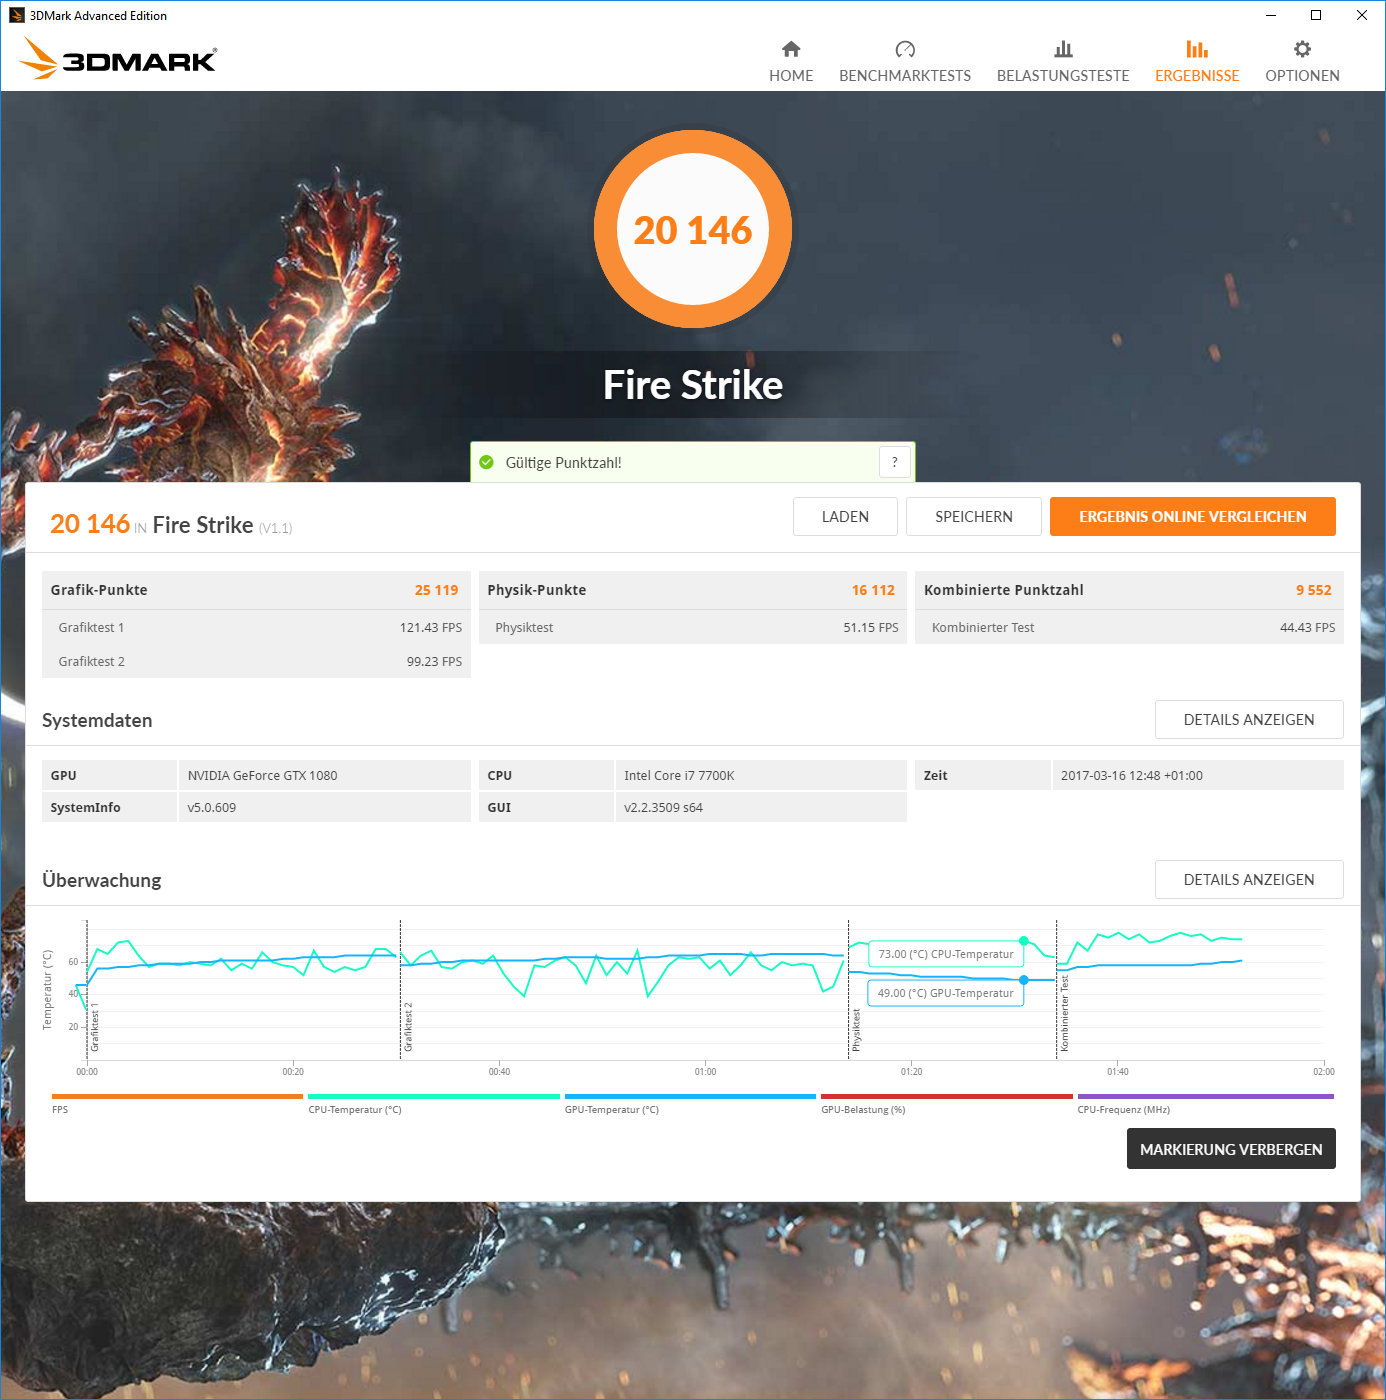This screenshot has width=1386, height=1400.
Task: Click the Belastungsteste bar chart icon
Action: click(x=1063, y=49)
